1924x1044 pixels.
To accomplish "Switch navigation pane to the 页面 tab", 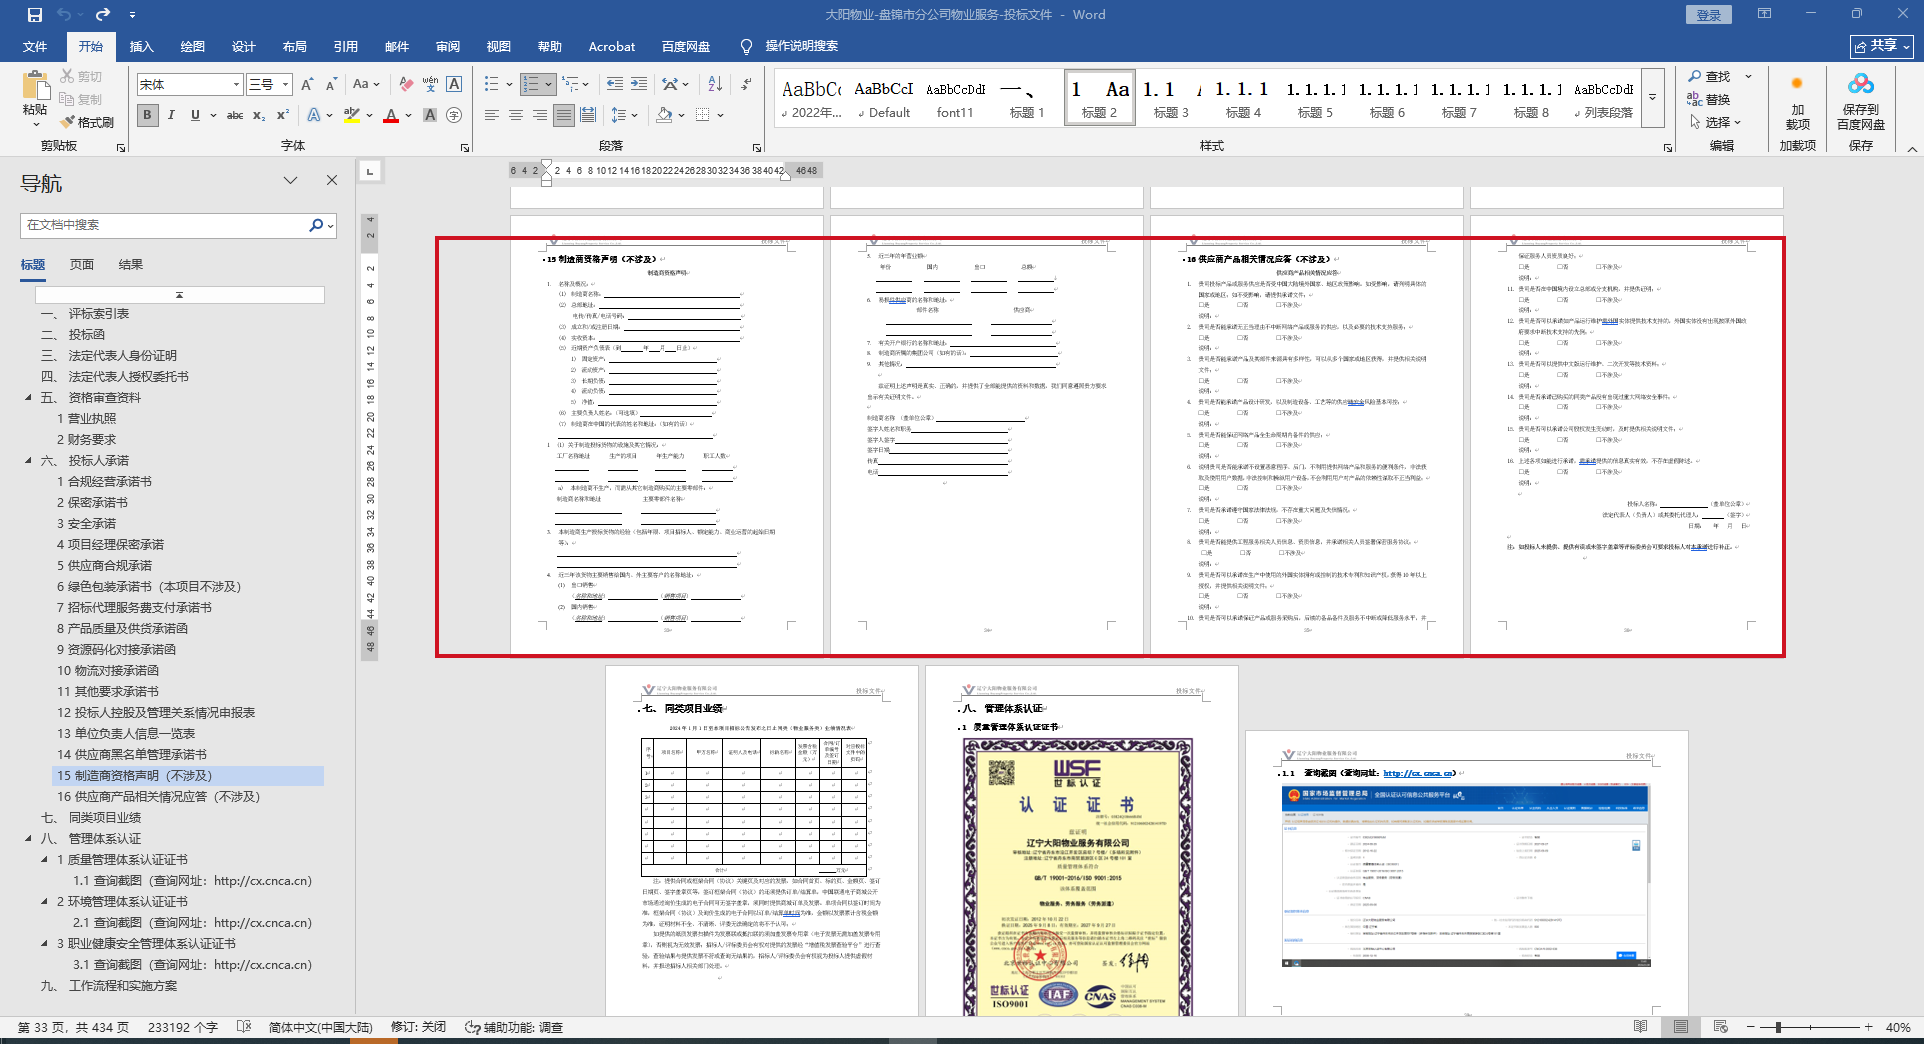I will pos(82,265).
